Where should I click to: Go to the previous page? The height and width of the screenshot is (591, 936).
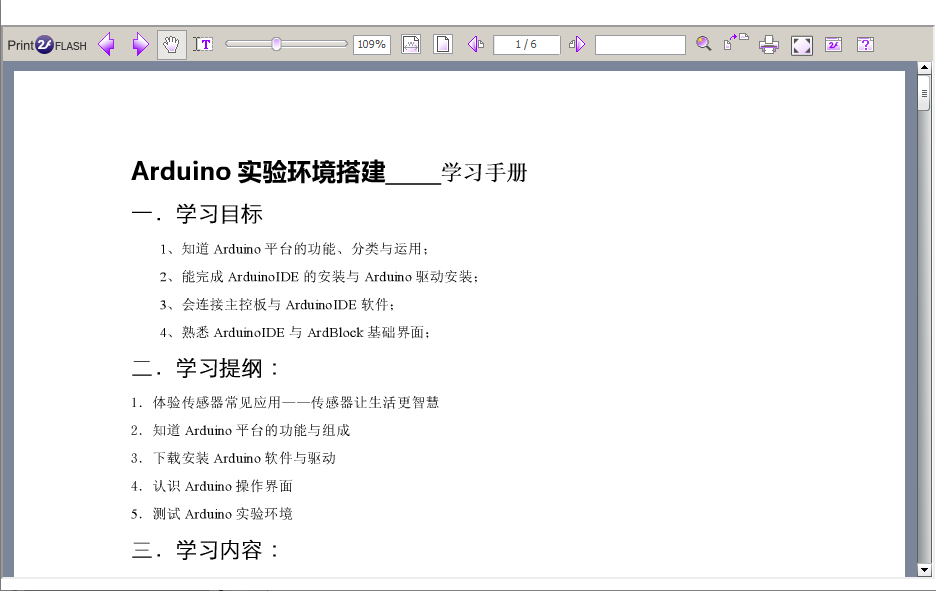476,44
